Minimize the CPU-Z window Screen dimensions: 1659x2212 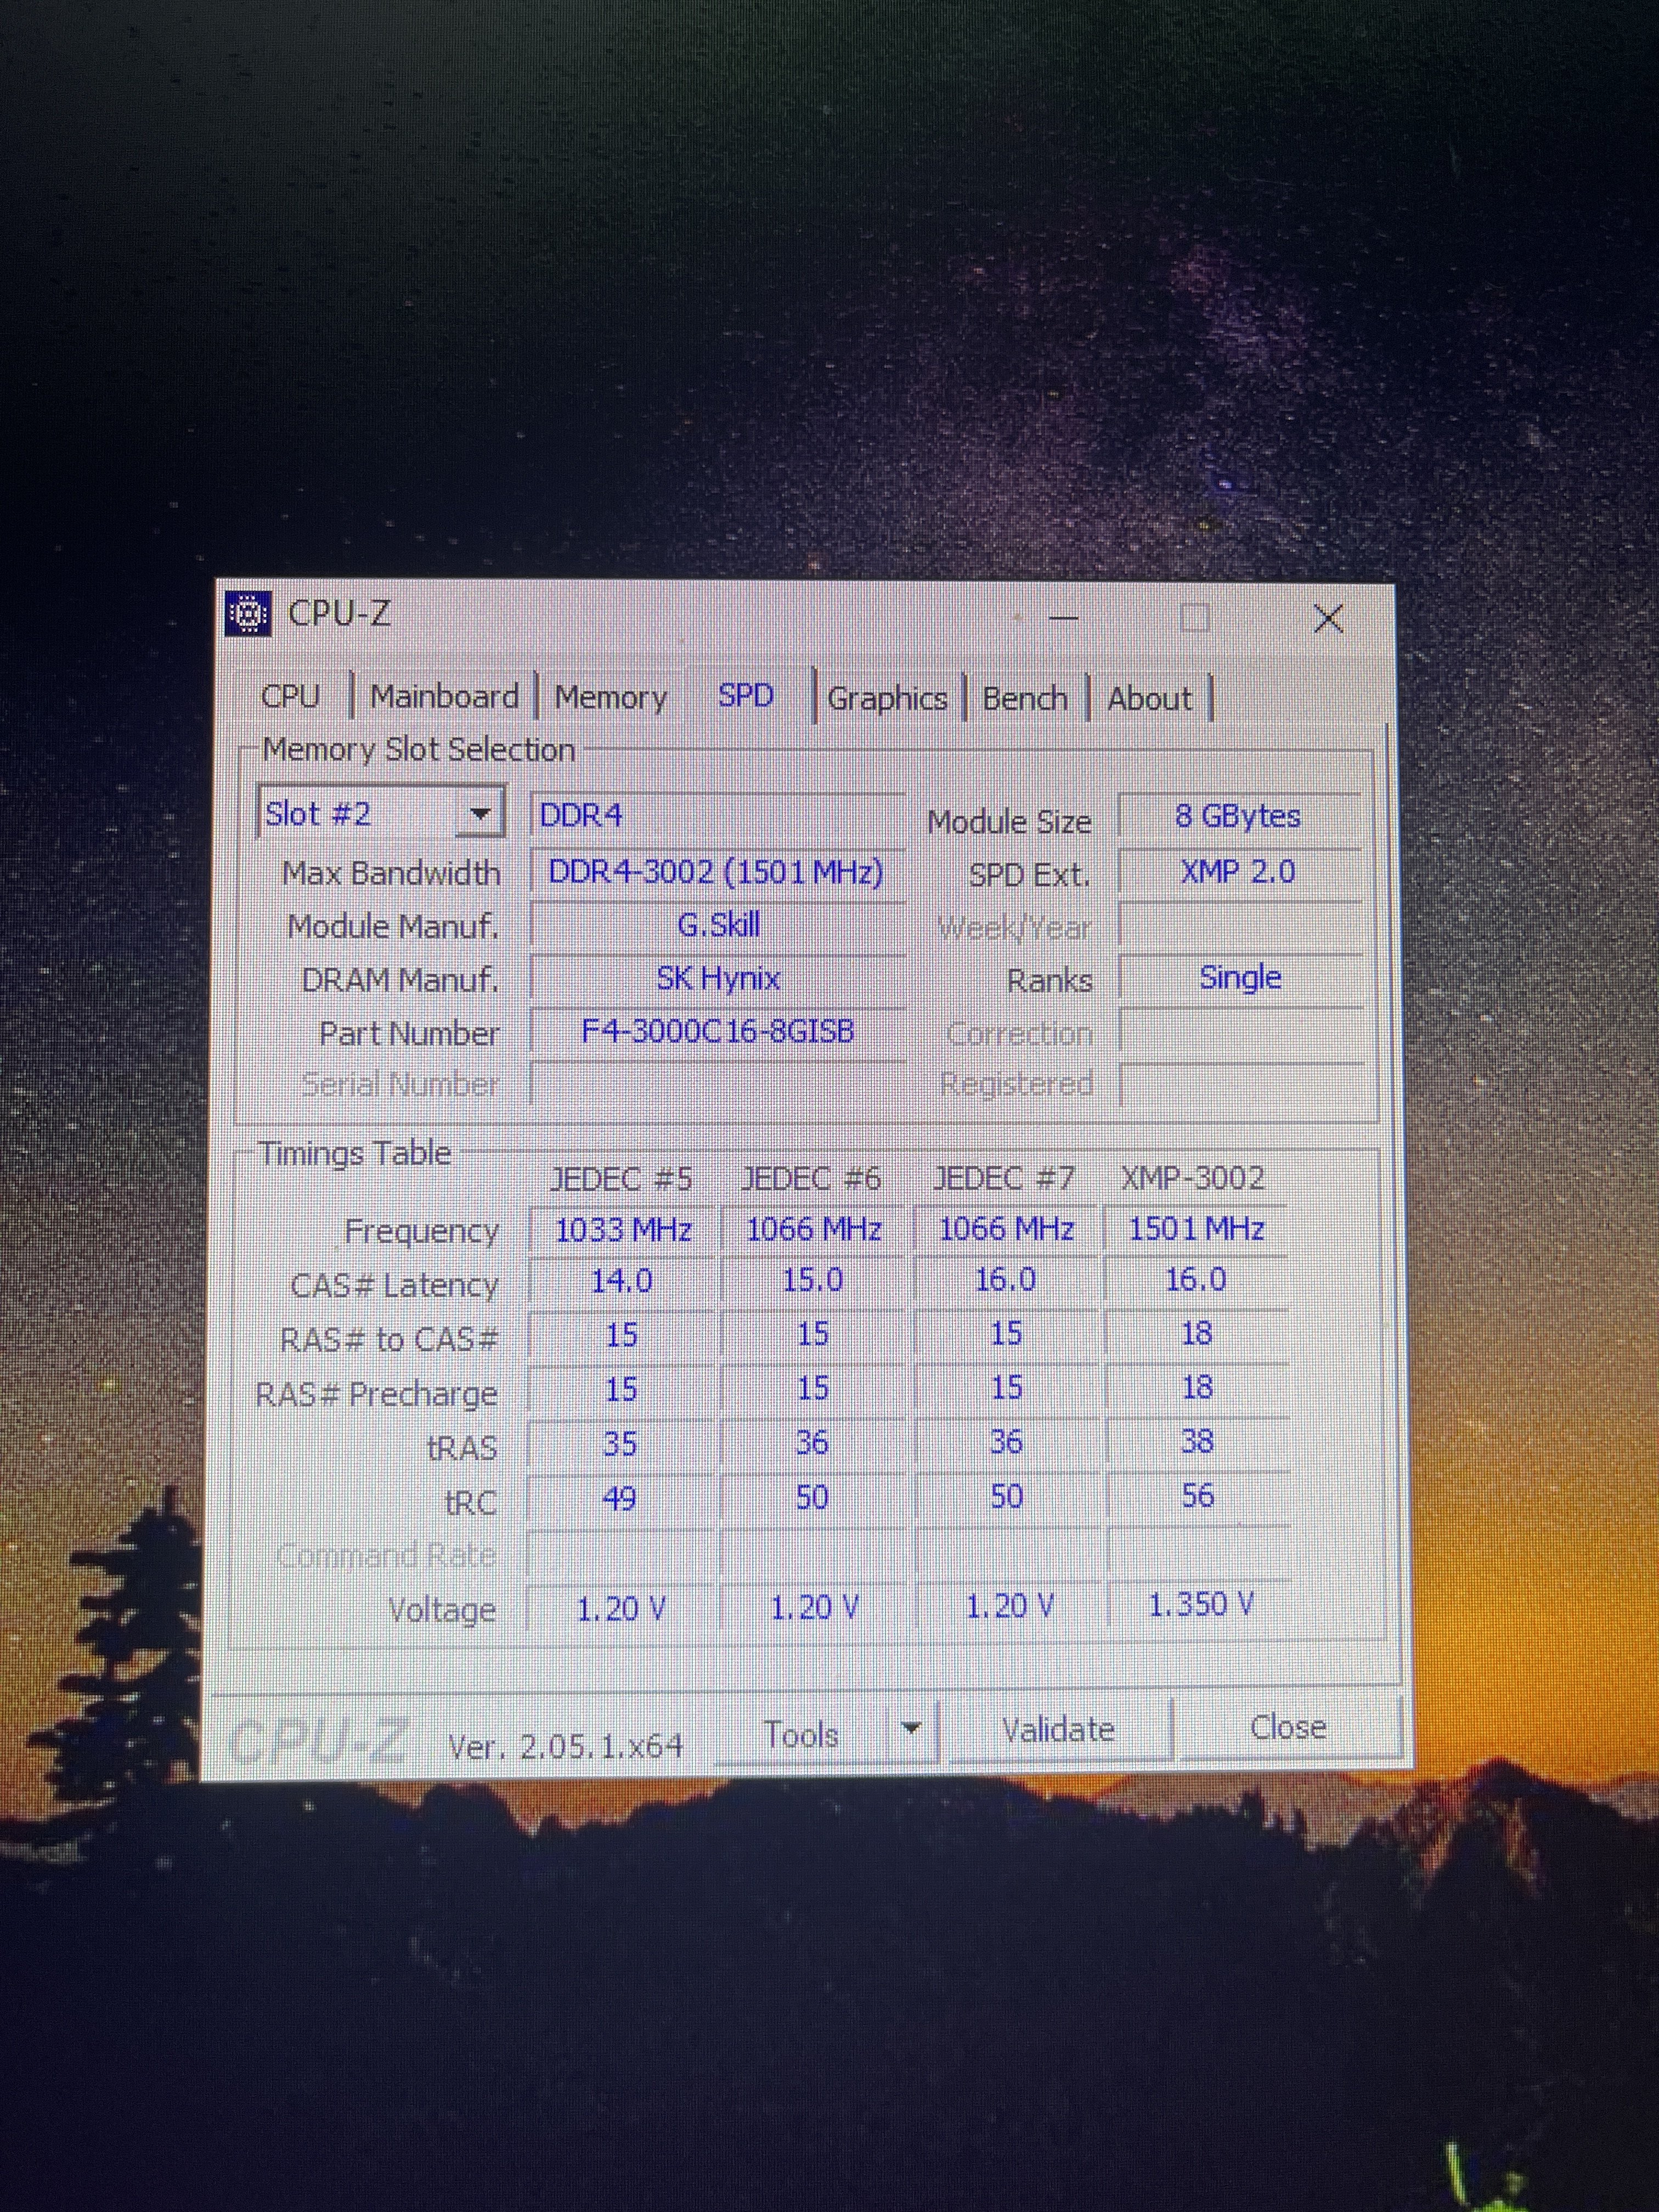pos(1063,619)
